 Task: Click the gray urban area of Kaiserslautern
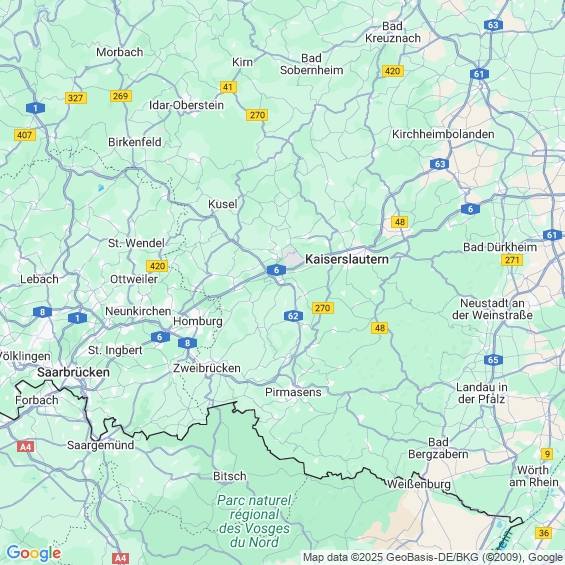293,257
